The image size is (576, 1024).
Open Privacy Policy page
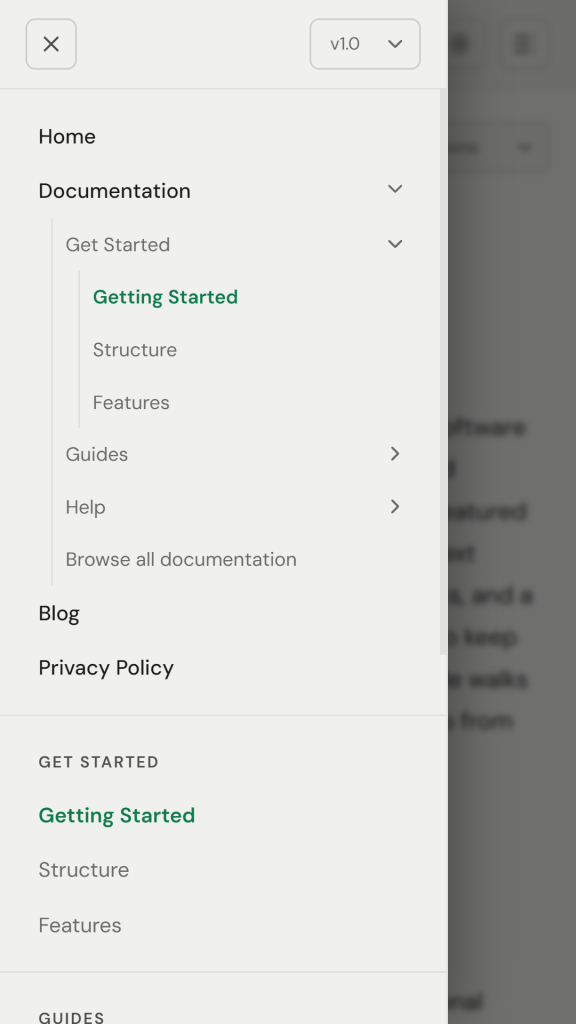106,668
